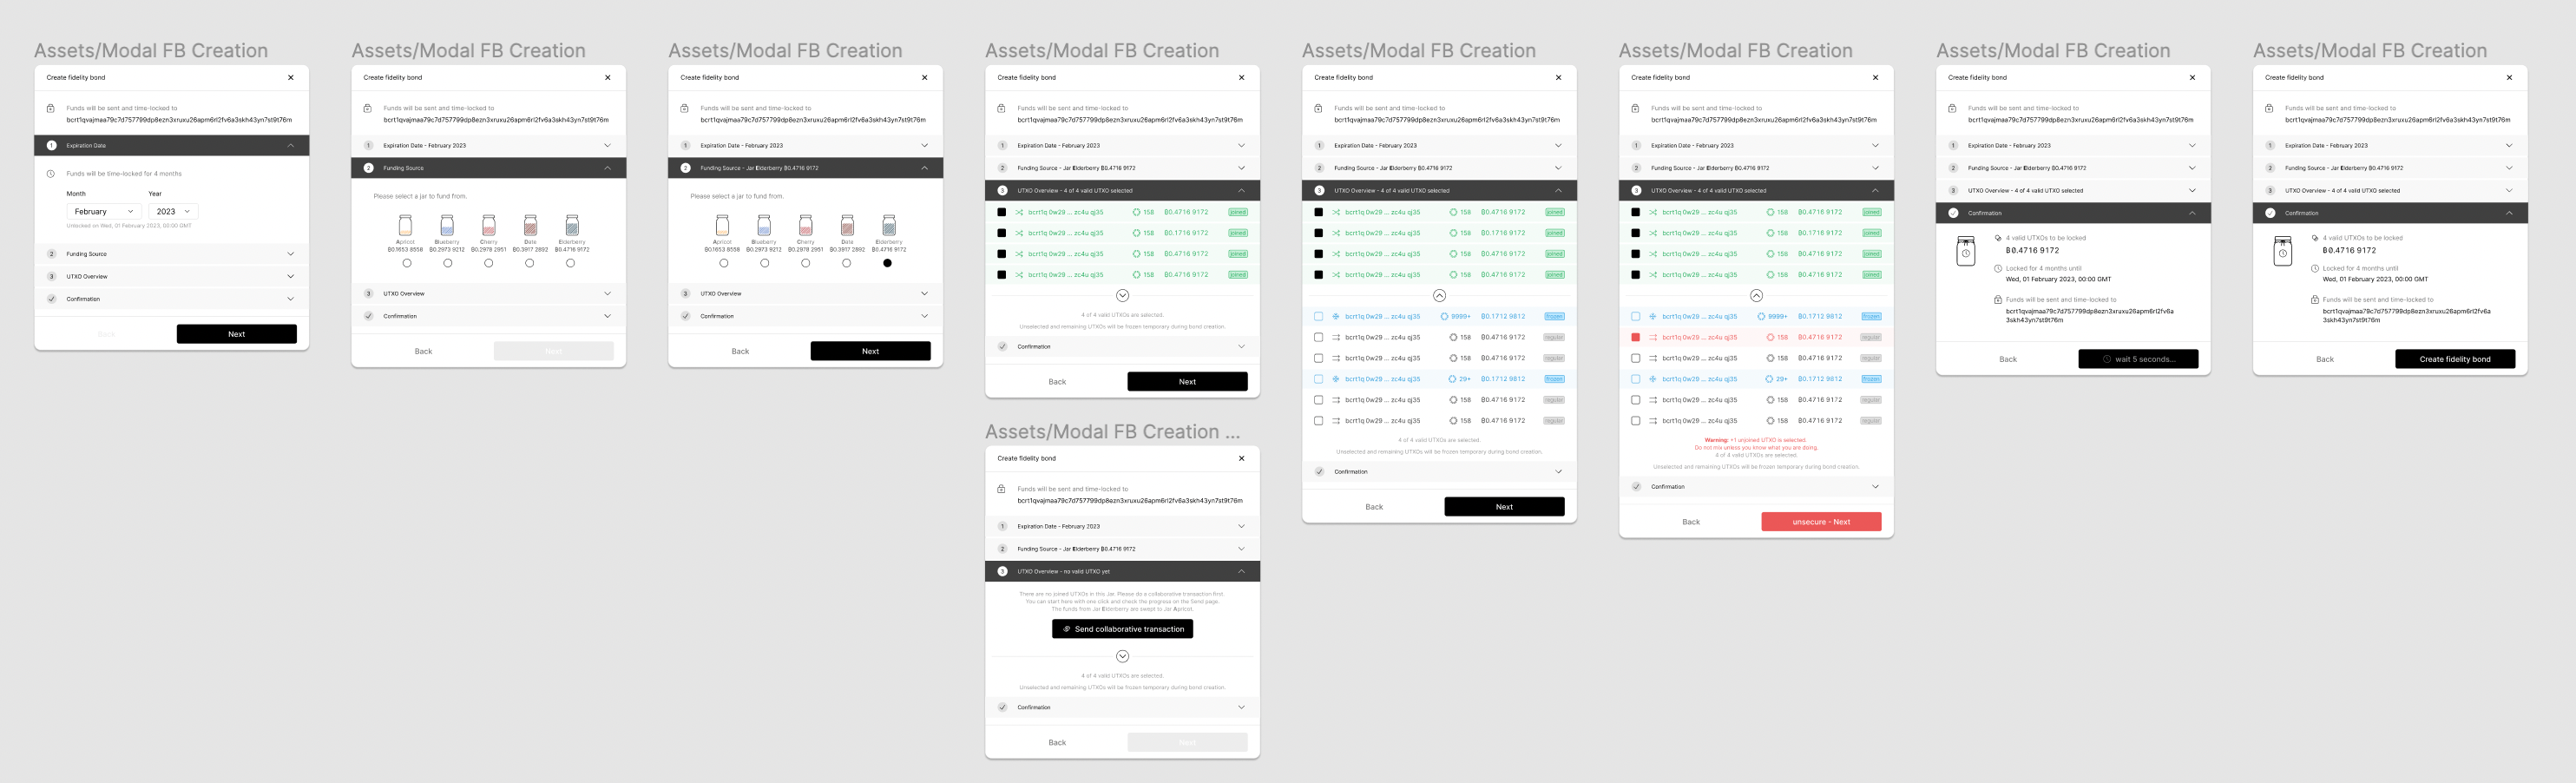
Task: Check the frozen 29+ row checkbox in the unsecure modal
Action: tap(1635, 379)
